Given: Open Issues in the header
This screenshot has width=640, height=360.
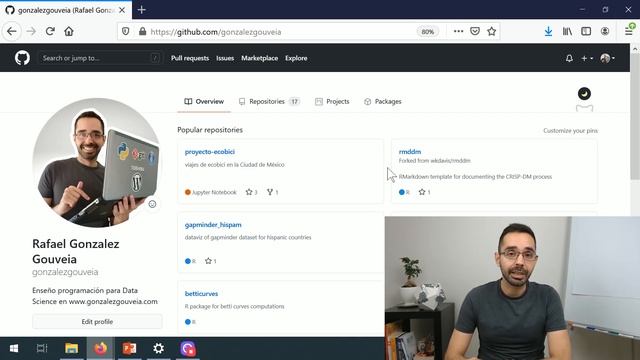Looking at the screenshot, I should pos(225,58).
